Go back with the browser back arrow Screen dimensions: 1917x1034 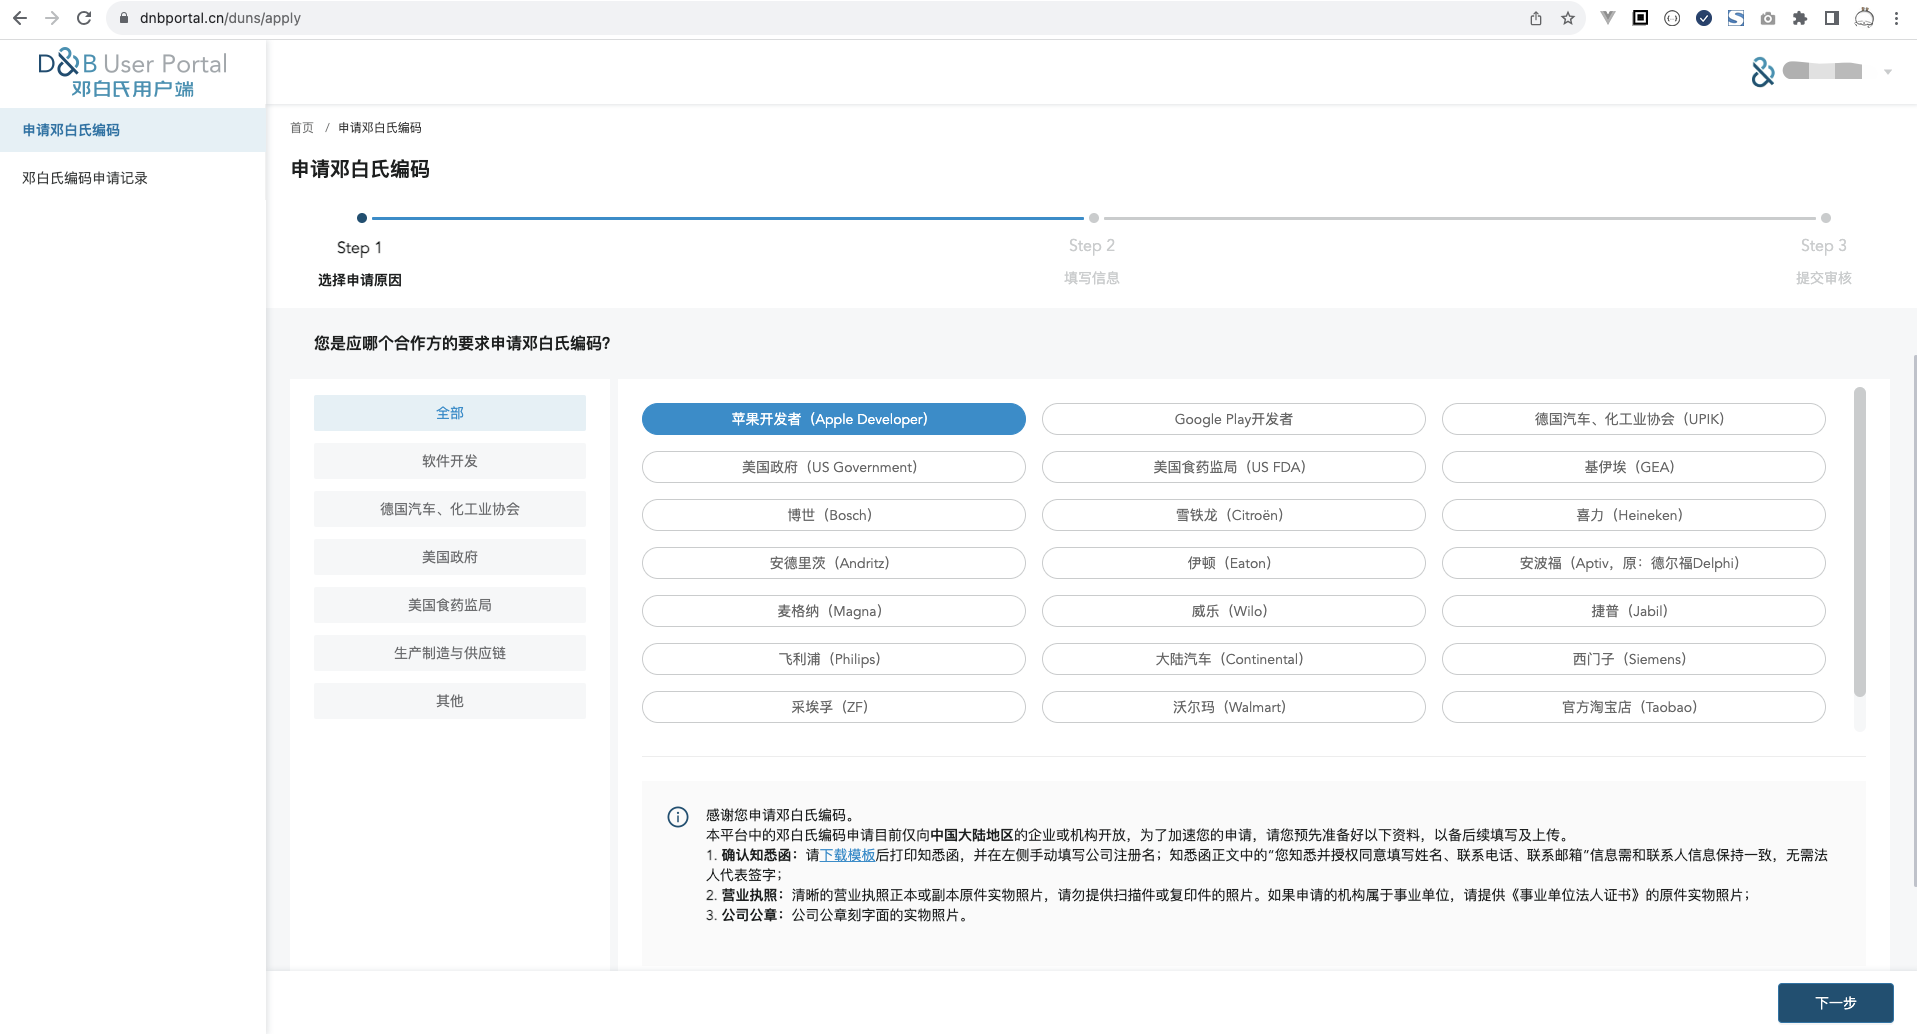(x=19, y=18)
